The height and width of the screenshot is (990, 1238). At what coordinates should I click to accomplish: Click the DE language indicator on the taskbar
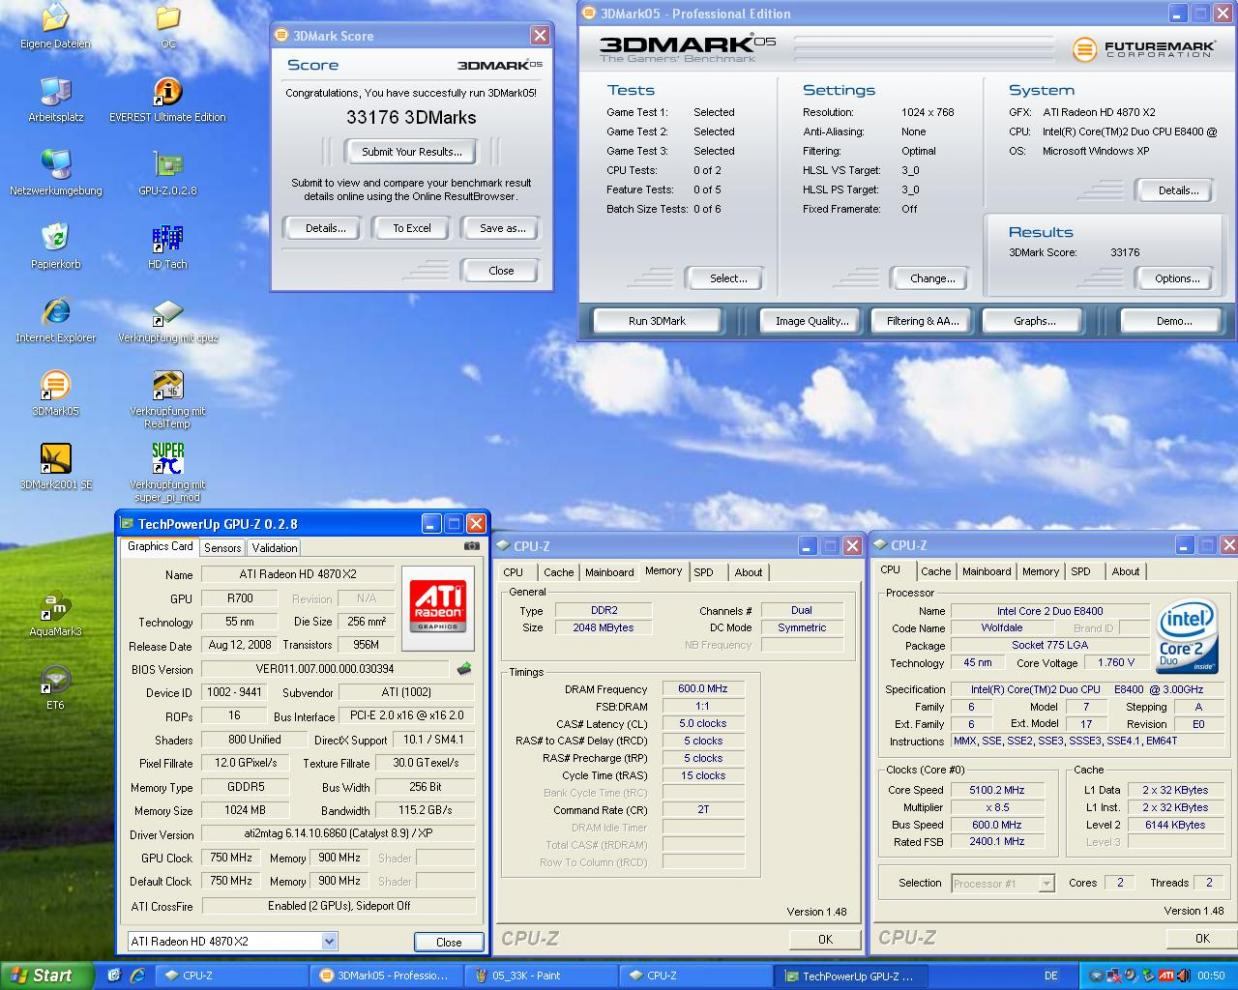tap(1051, 976)
